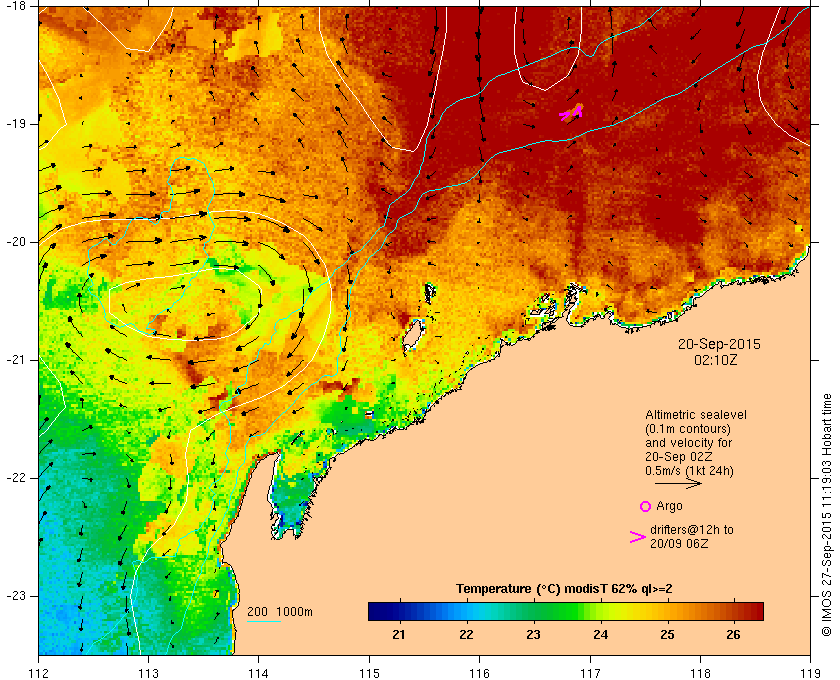Click the 'Temperature (°C) modisT 62% ql>=2' title
840x680 pixels.
(564, 589)
